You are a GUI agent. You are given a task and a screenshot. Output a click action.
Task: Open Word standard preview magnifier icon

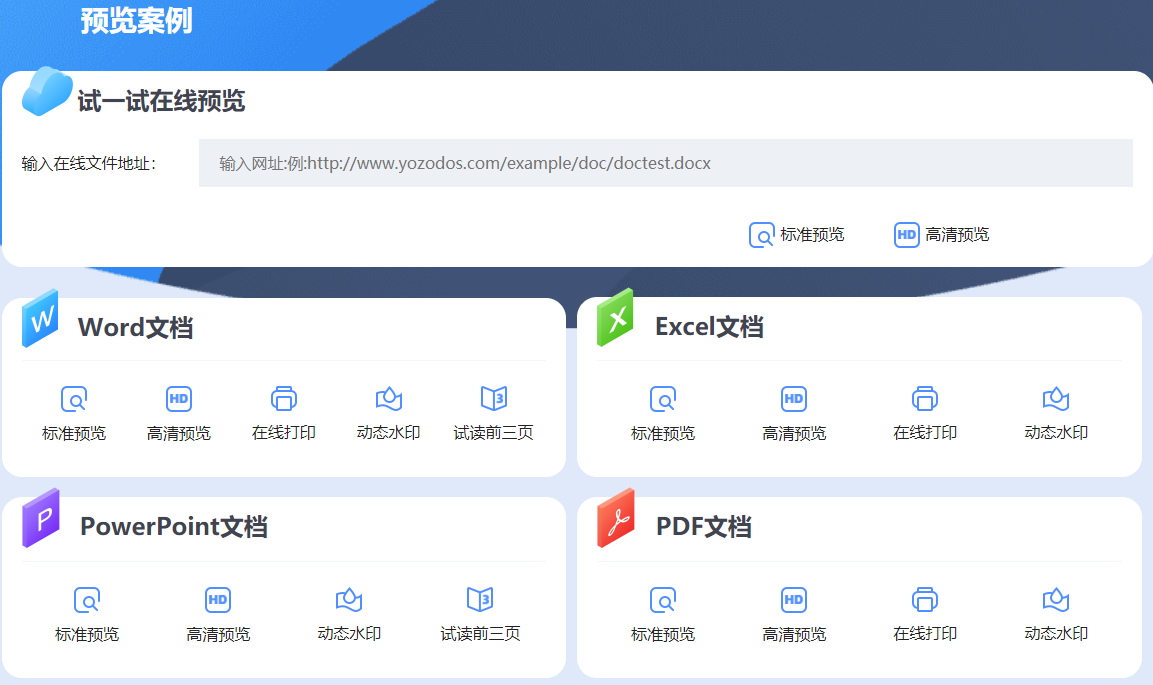74,399
